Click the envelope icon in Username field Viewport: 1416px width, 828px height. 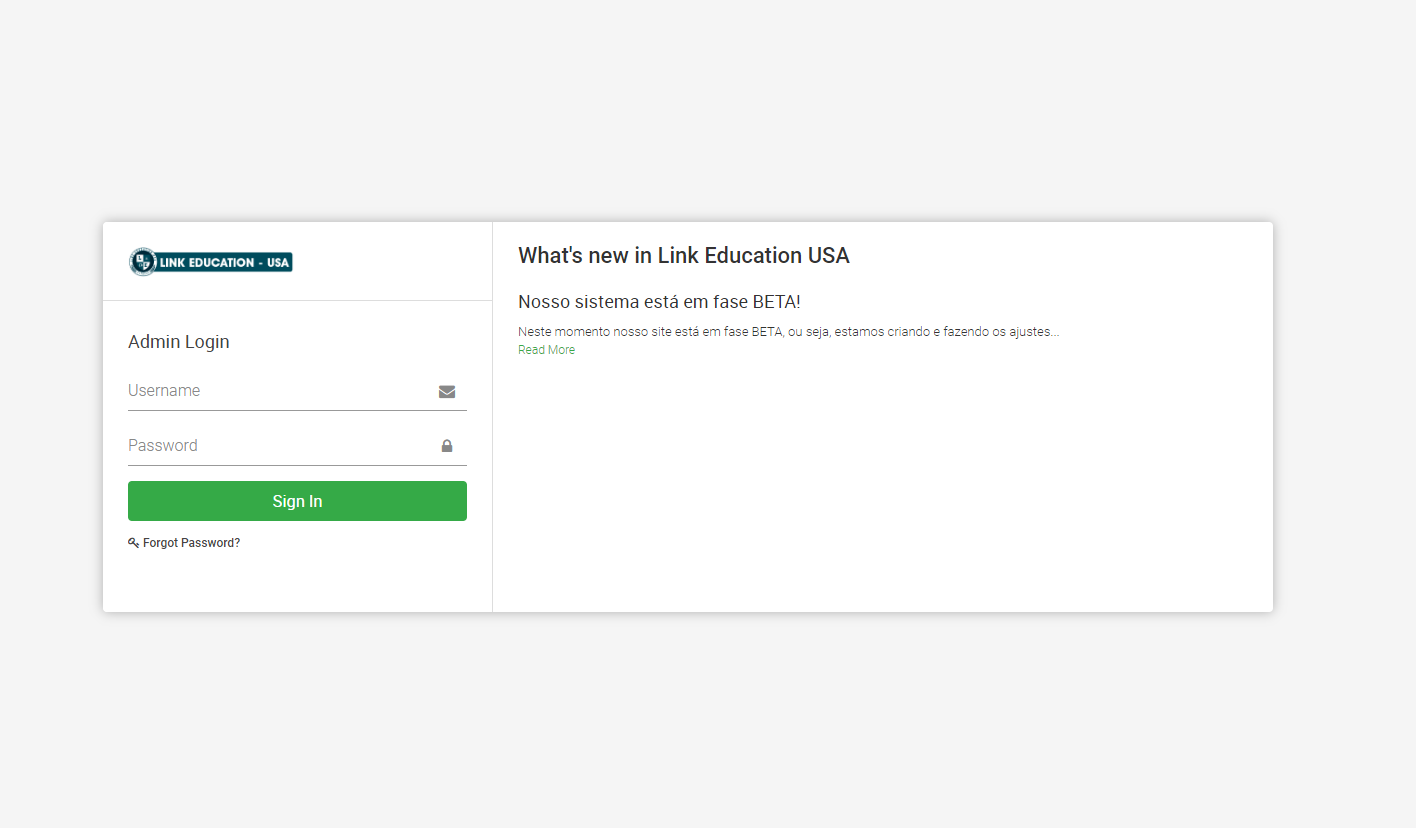click(447, 392)
